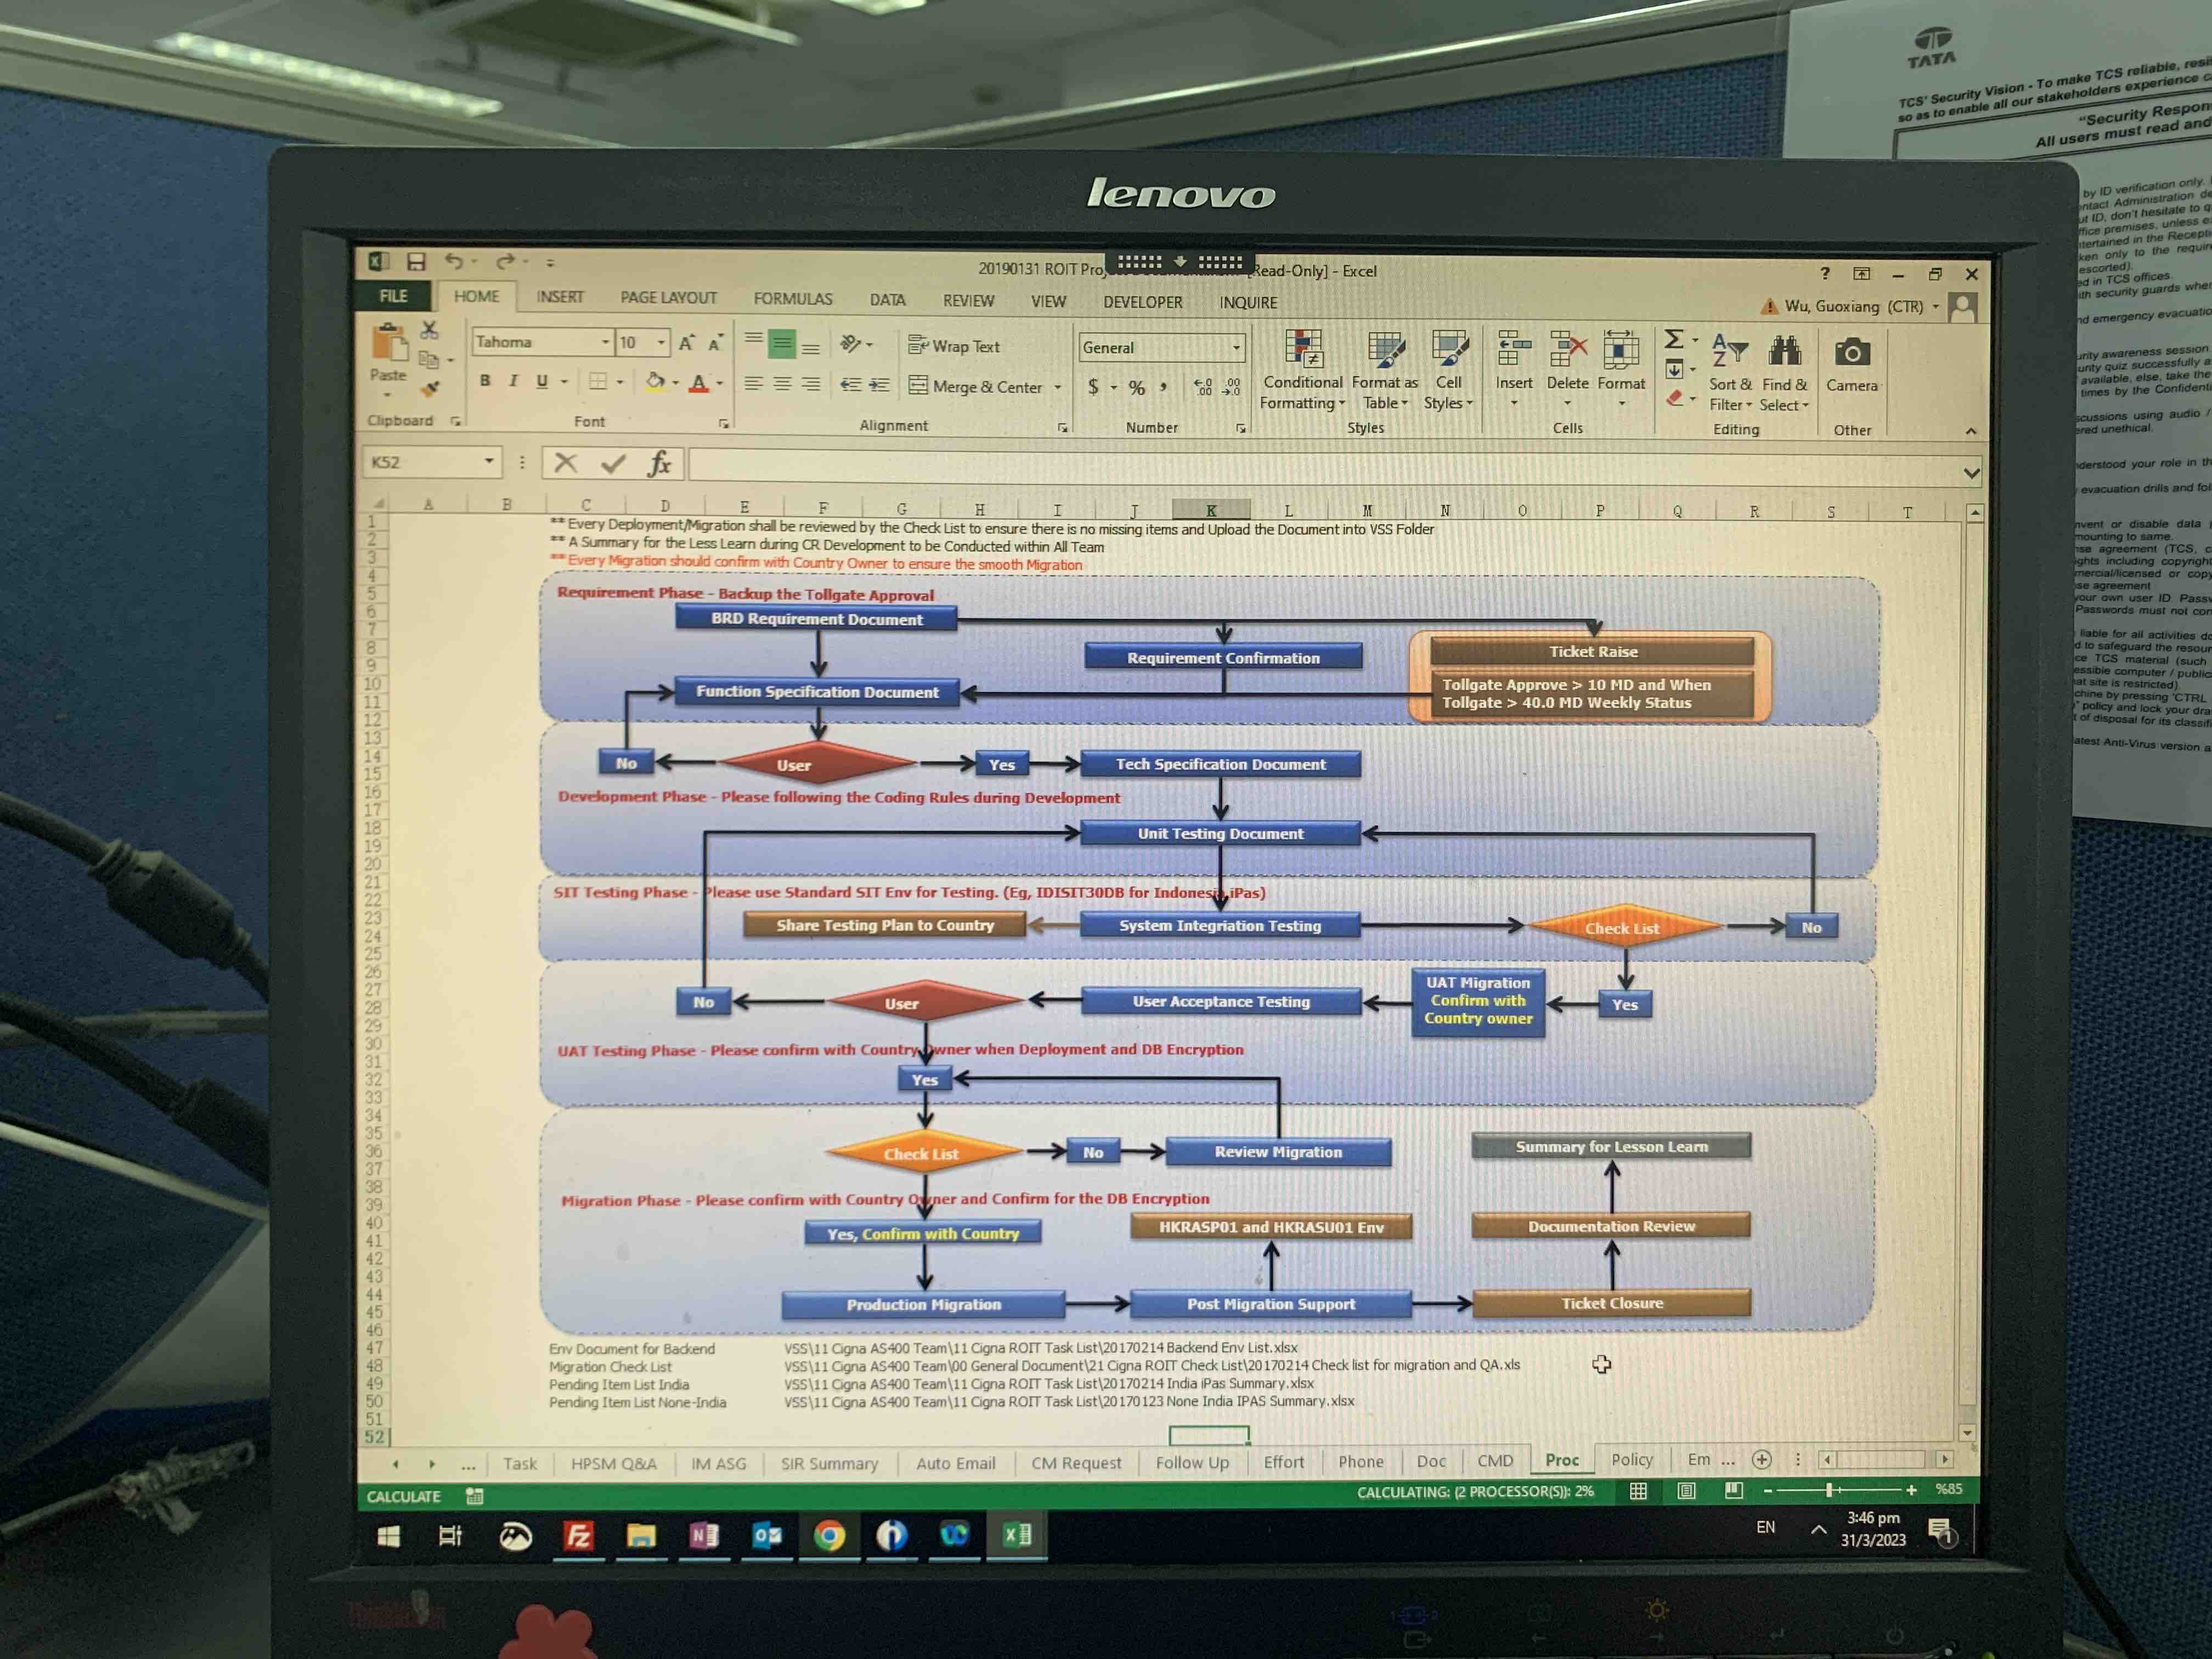Screen dimensions: 2212x1659
Task: Switch to Page Layout view in status bar
Action: tap(1686, 1491)
